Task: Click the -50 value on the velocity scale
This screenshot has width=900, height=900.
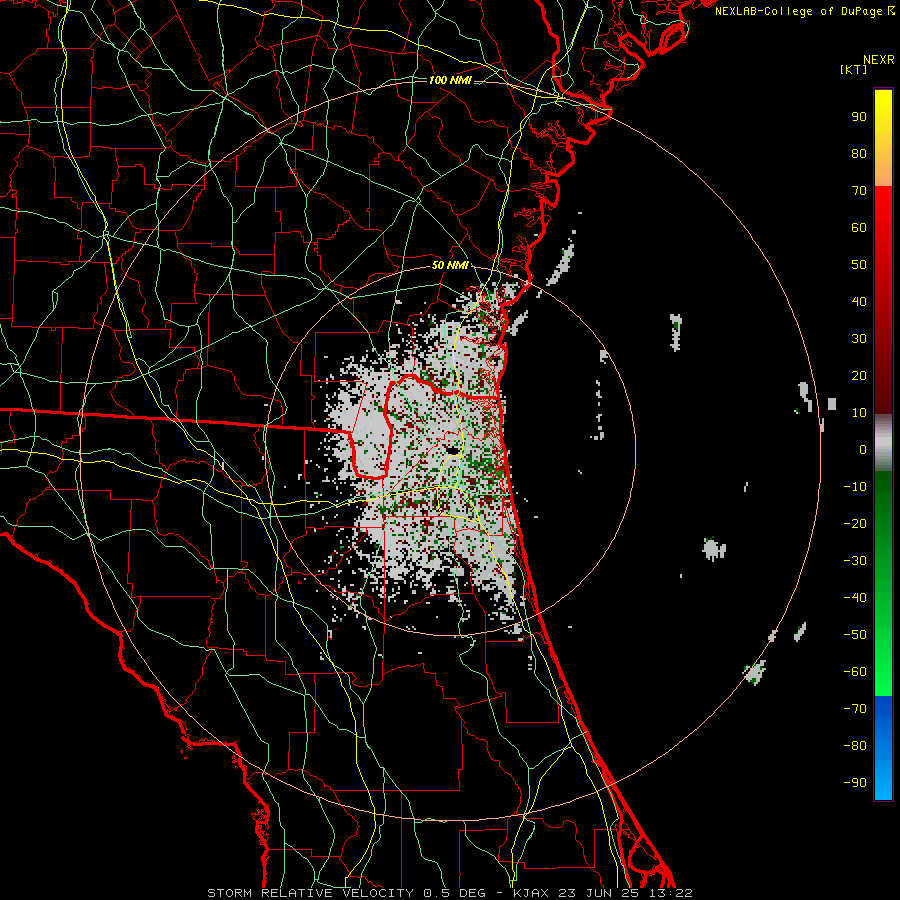Action: (x=855, y=635)
